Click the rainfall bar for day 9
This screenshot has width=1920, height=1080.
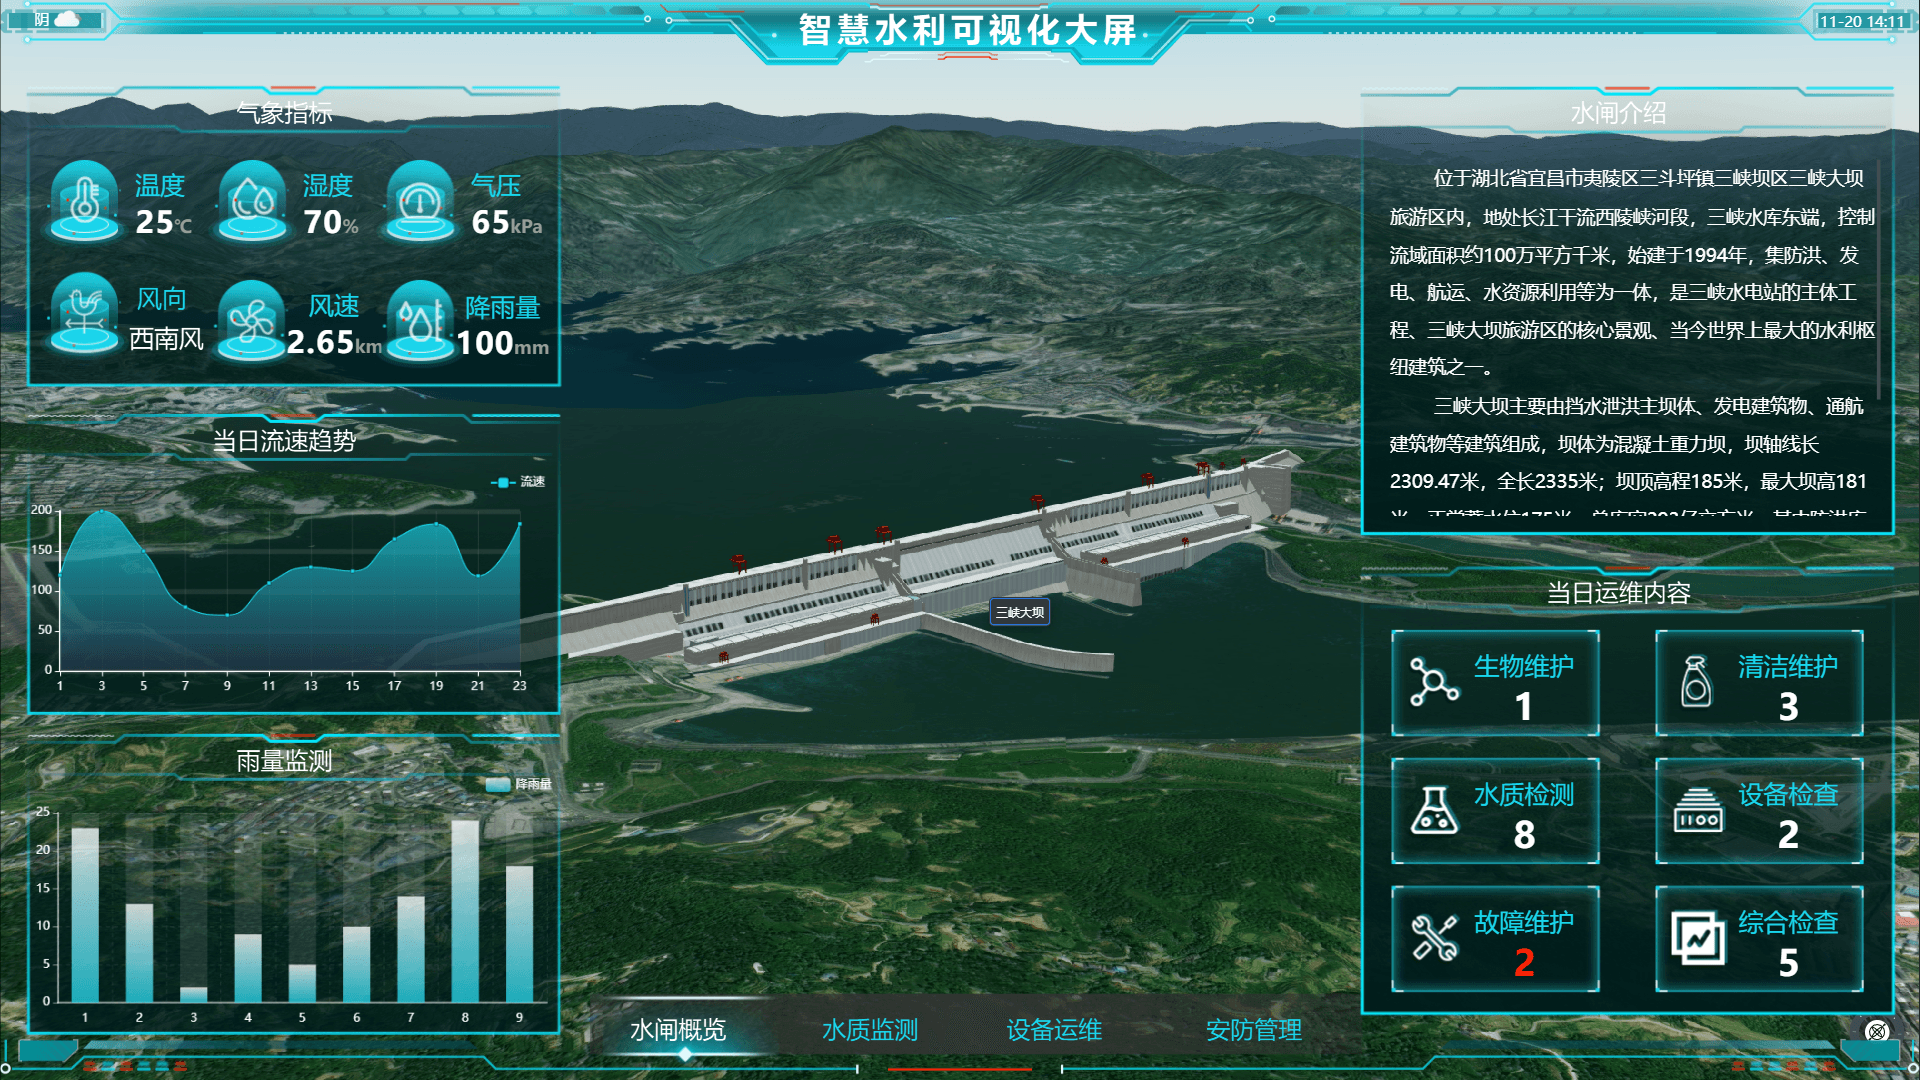tap(519, 933)
